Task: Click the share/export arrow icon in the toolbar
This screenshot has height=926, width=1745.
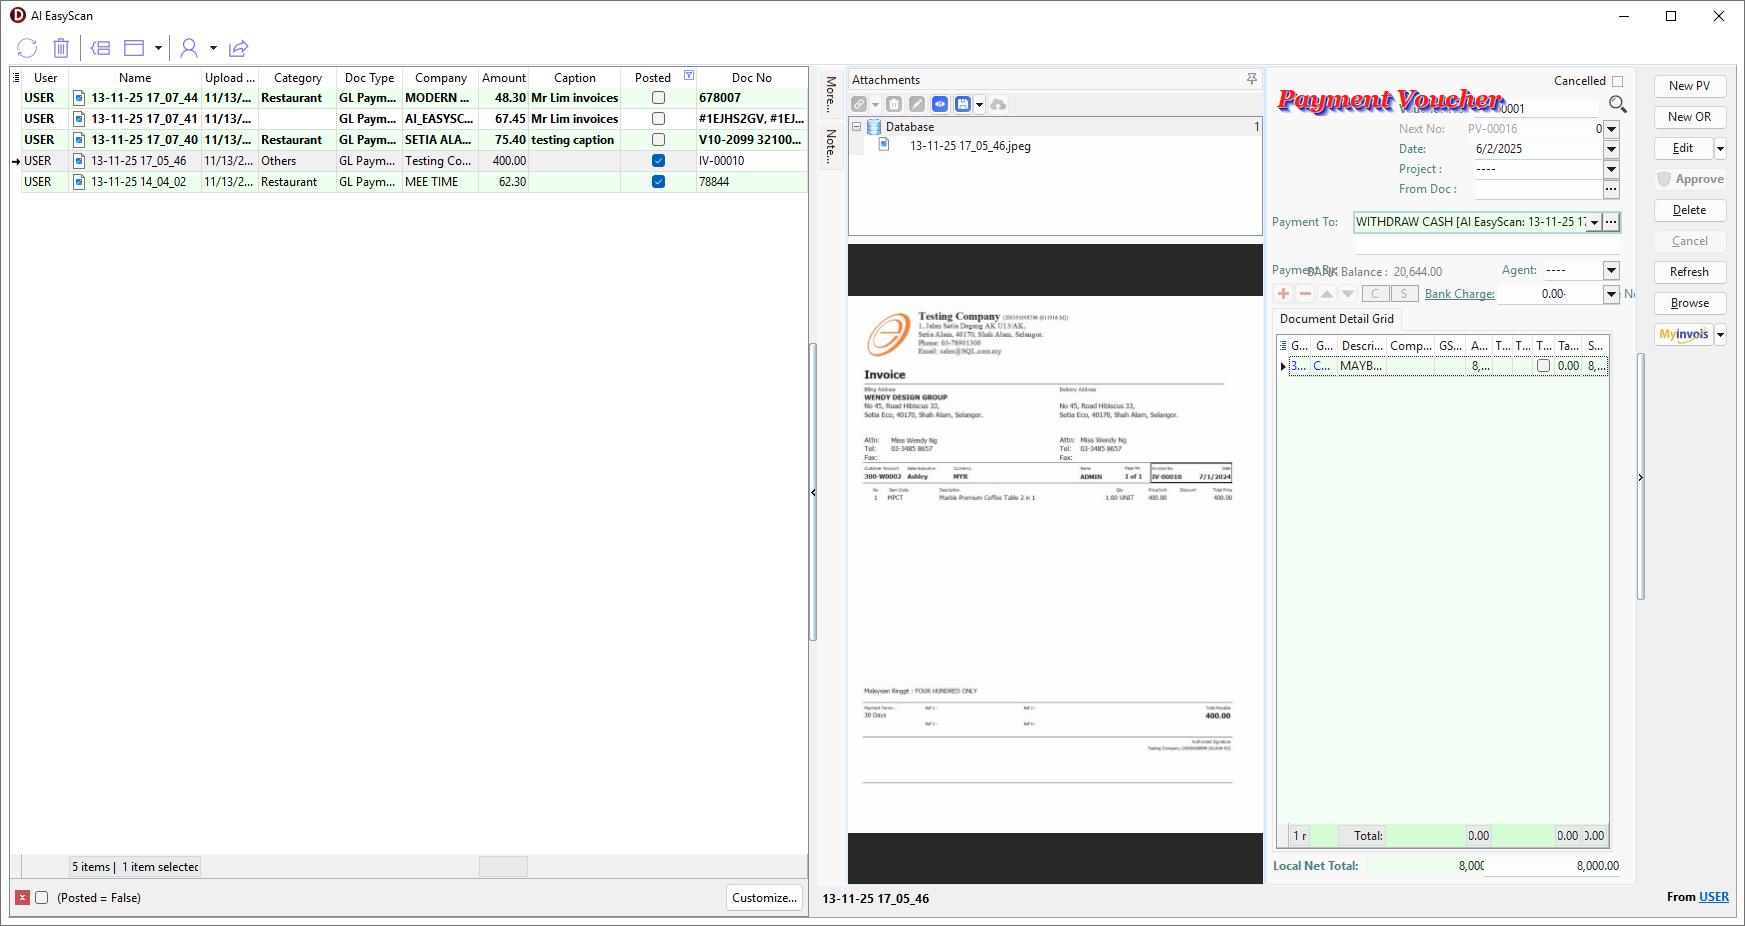Action: pyautogui.click(x=238, y=48)
